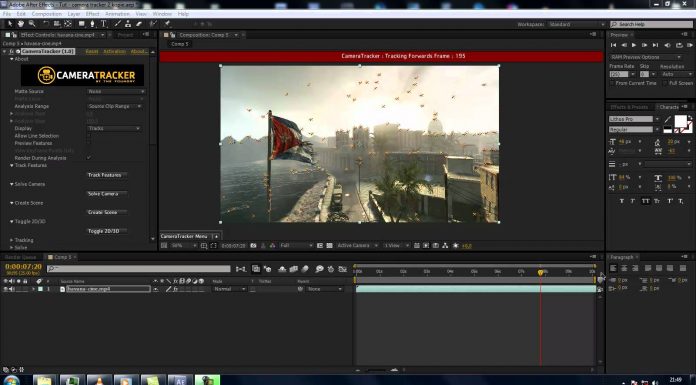Screen dimensions: 696x385
Task: Open the Graph Editor from timeline
Action: 342,269
